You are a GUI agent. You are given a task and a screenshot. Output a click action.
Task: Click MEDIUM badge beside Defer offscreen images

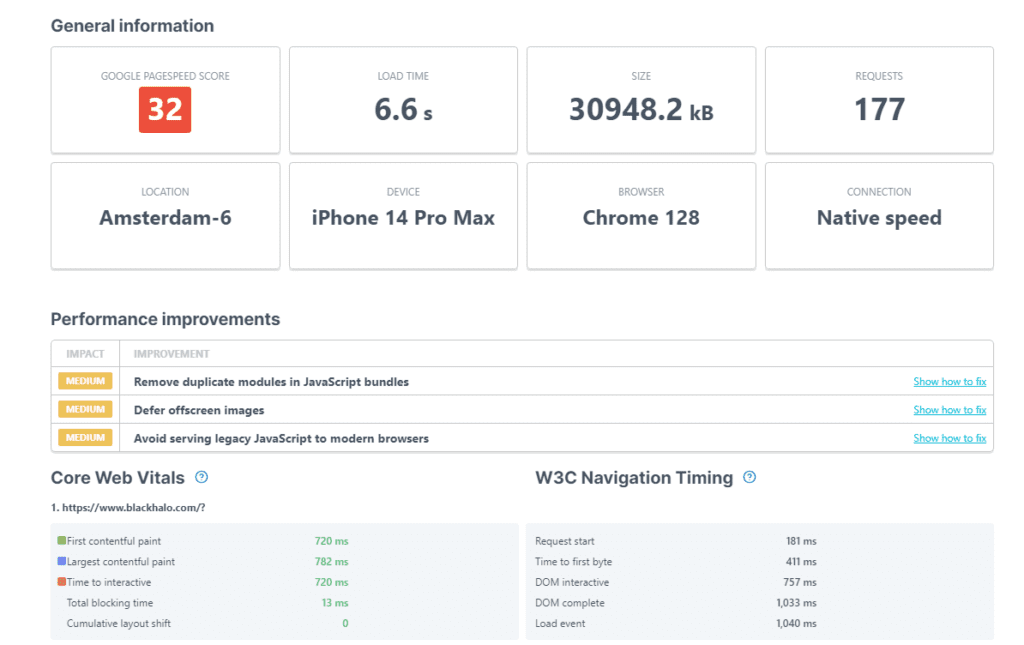pos(84,409)
